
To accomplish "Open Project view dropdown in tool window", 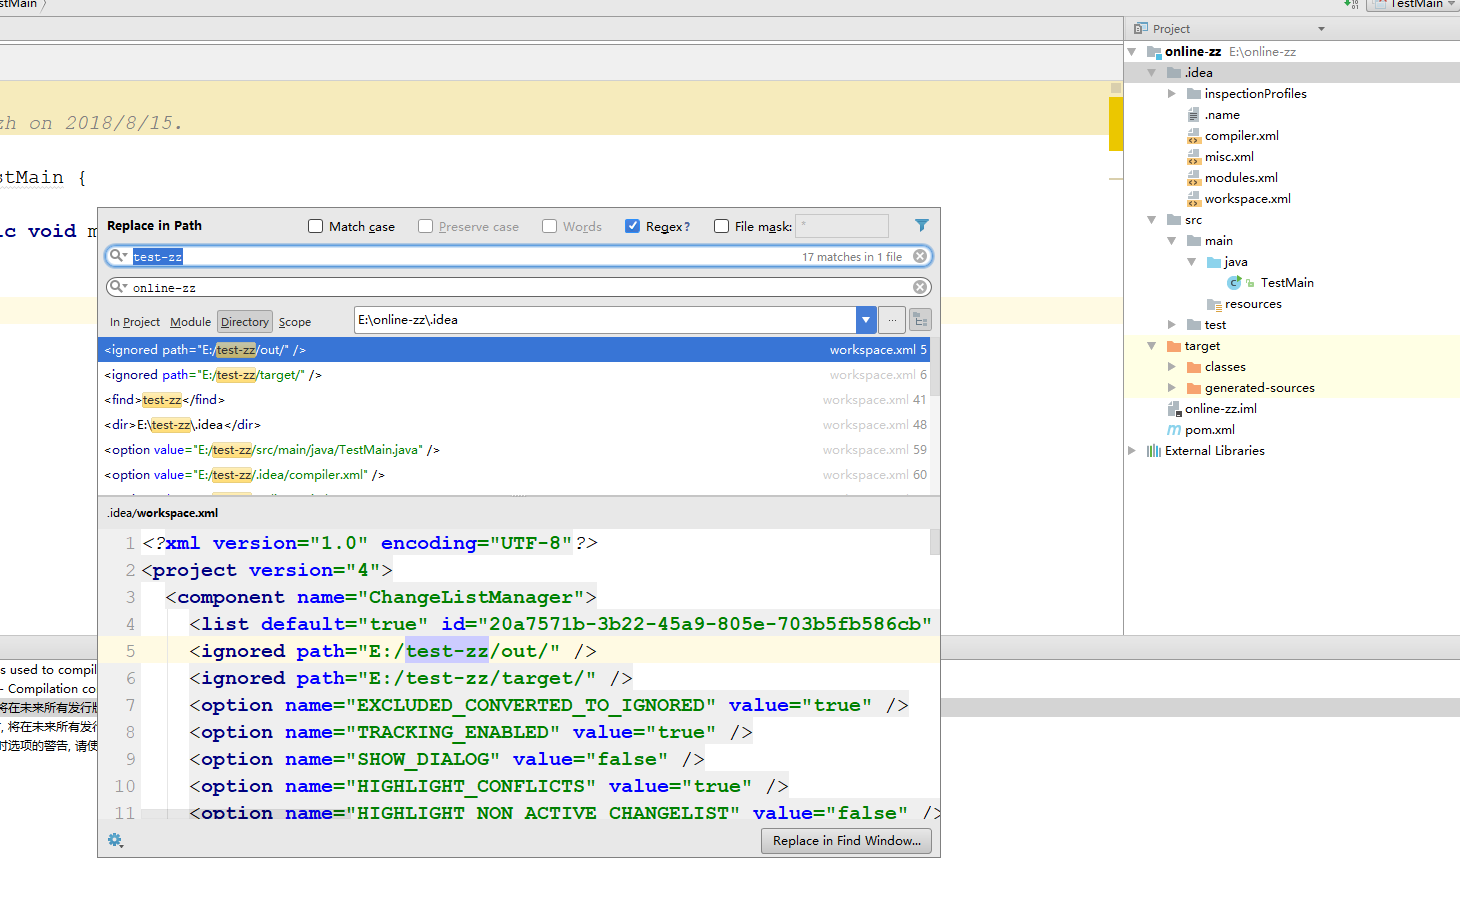I will (x=1321, y=29).
